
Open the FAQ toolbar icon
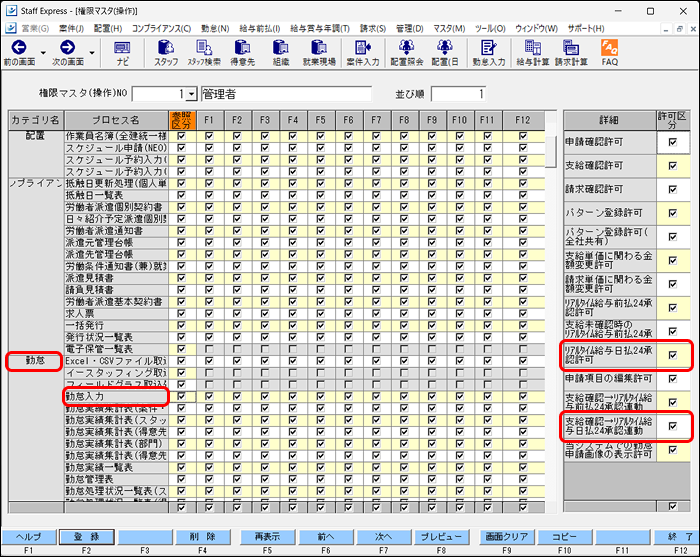609,53
